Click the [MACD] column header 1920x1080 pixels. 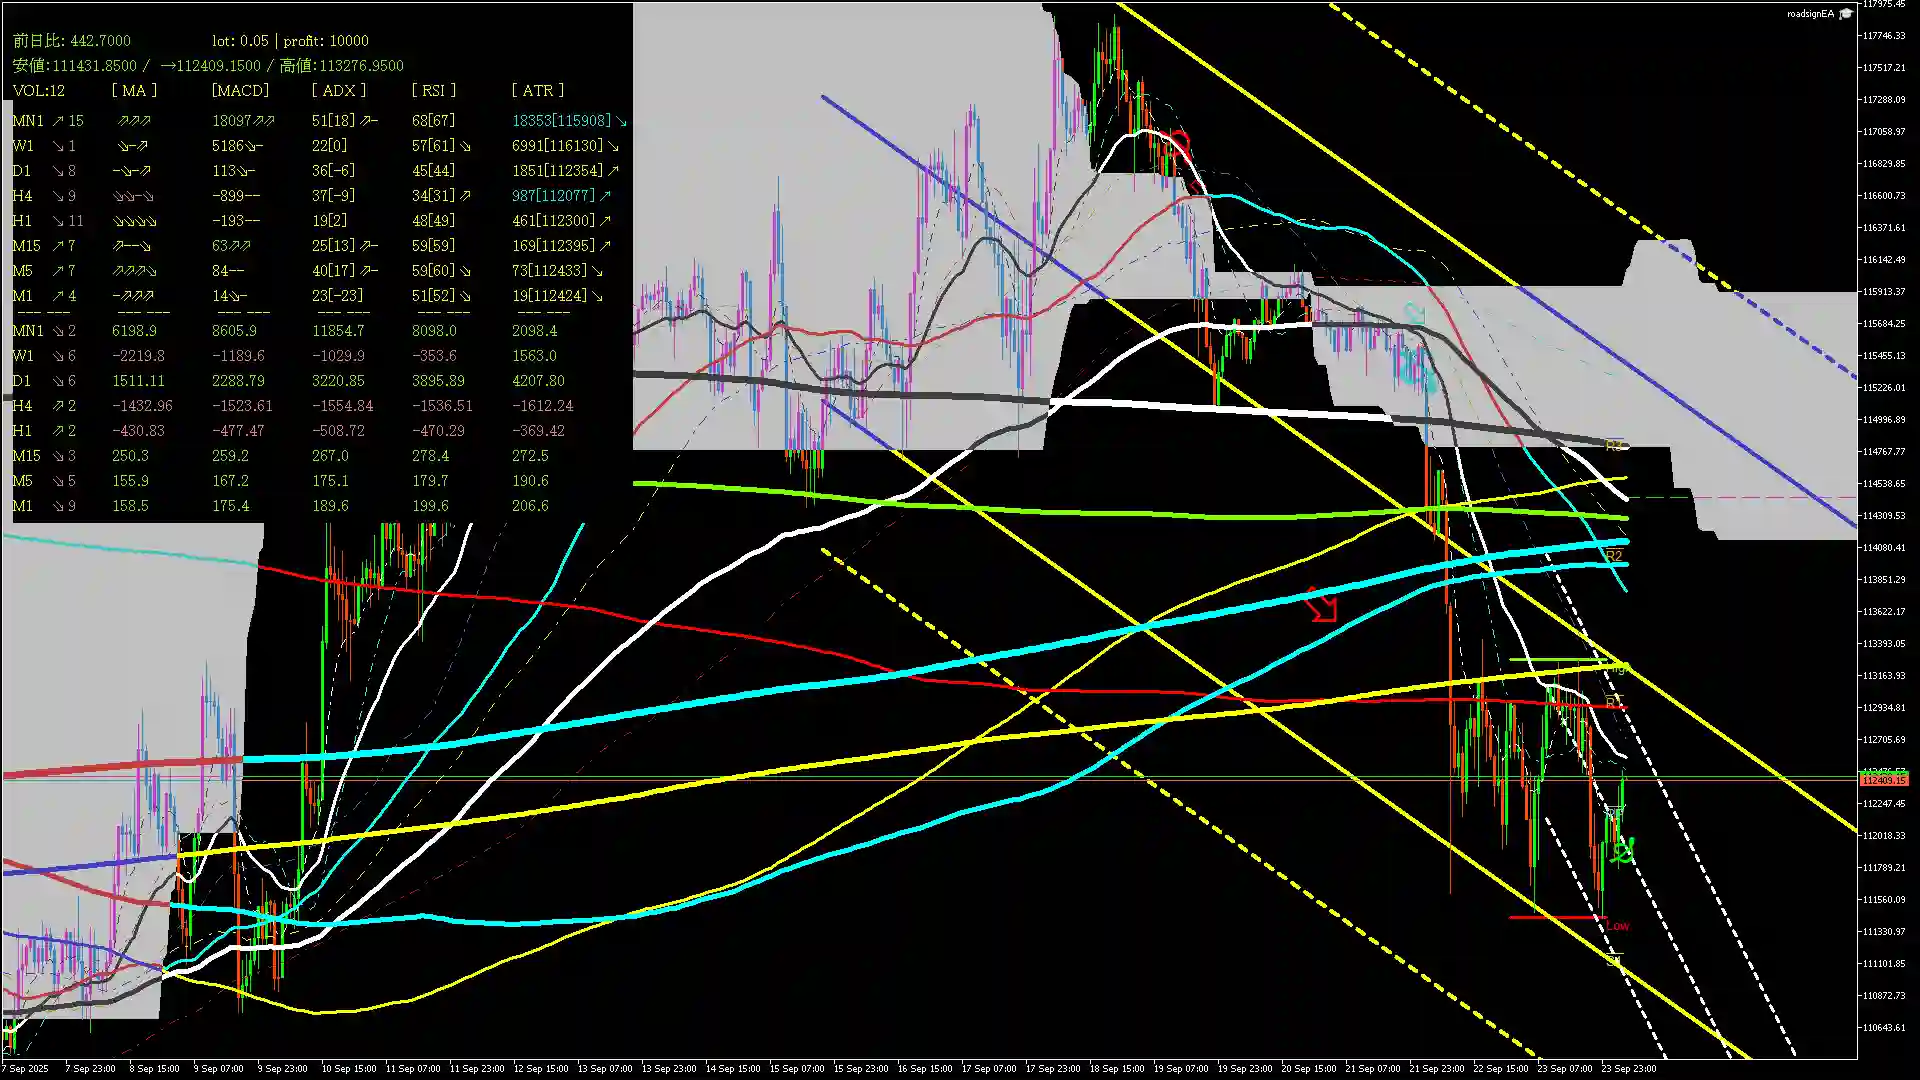pyautogui.click(x=240, y=91)
